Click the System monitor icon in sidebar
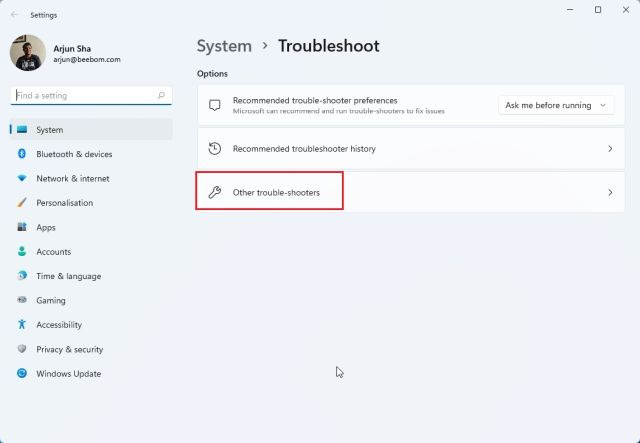This screenshot has width=640, height=443. click(22, 129)
